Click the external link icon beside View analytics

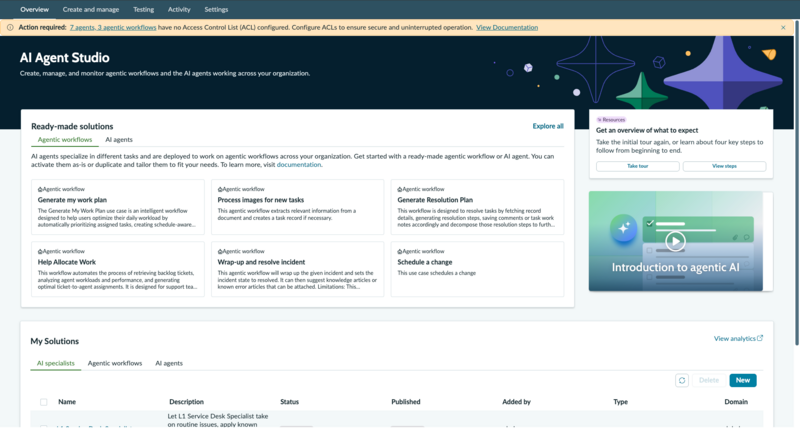click(x=760, y=338)
